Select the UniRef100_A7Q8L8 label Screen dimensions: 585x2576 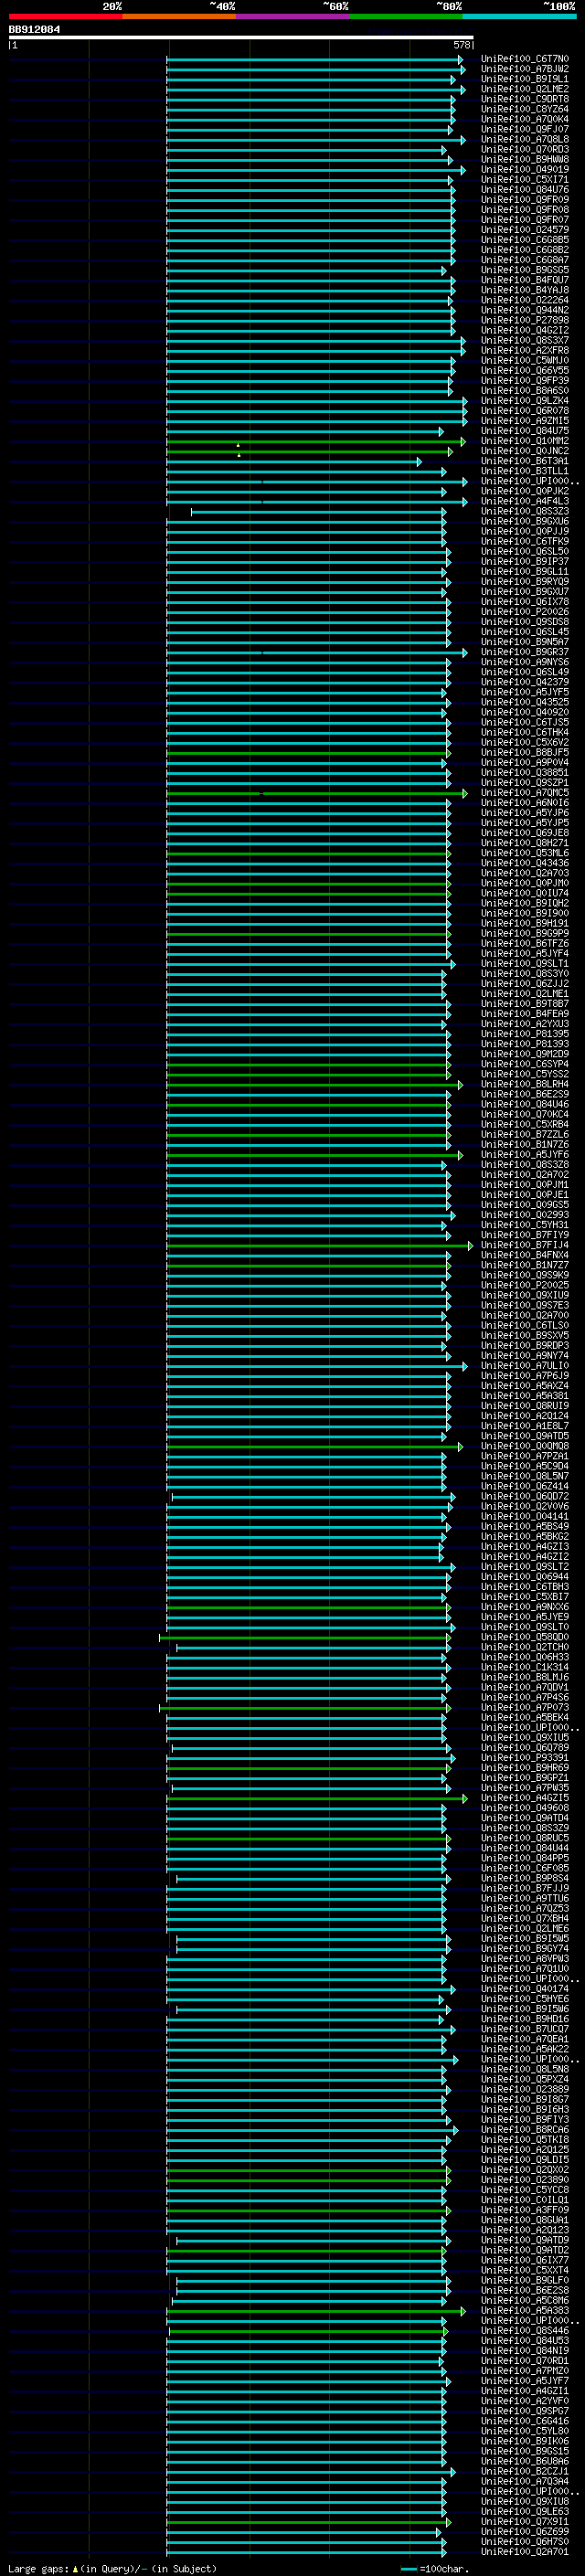pyautogui.click(x=525, y=139)
